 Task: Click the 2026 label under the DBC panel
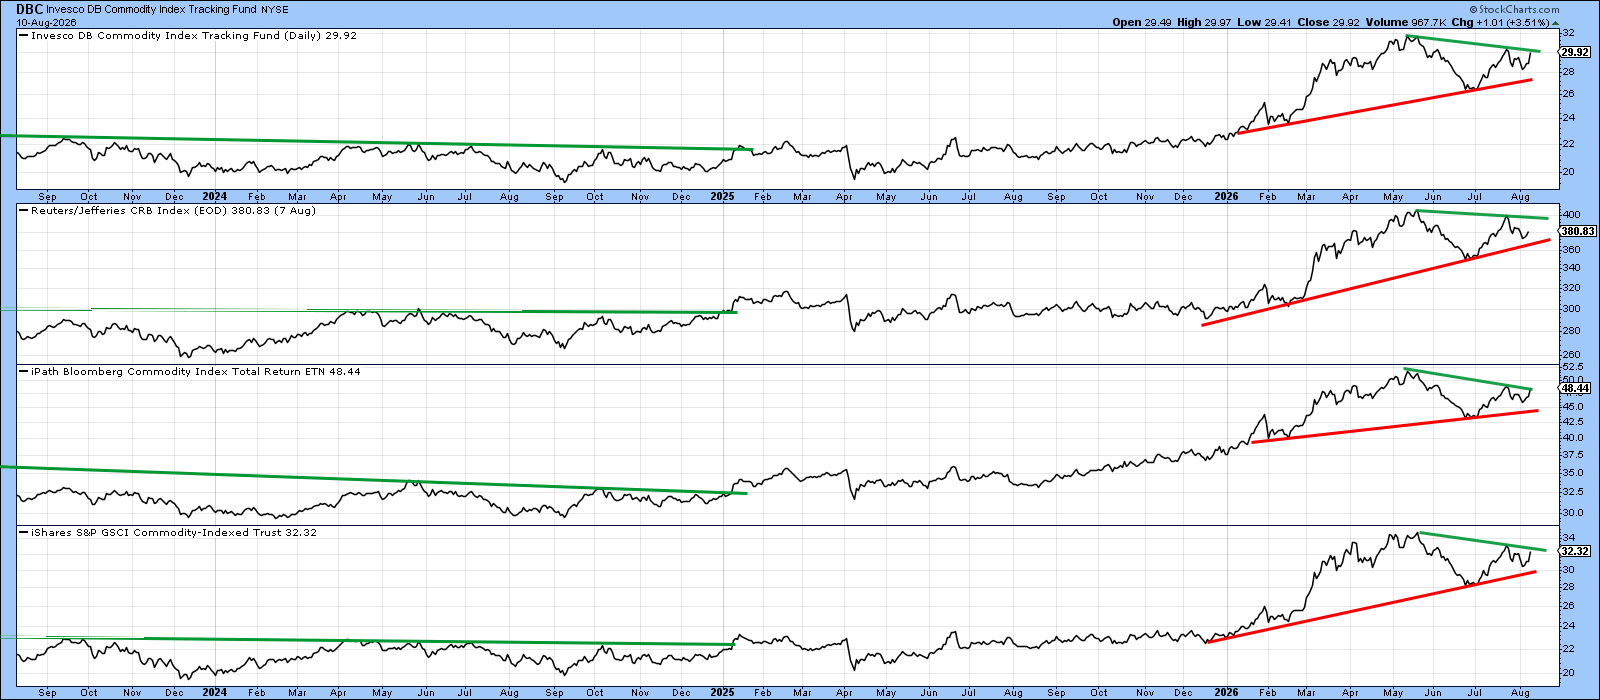[1226, 197]
